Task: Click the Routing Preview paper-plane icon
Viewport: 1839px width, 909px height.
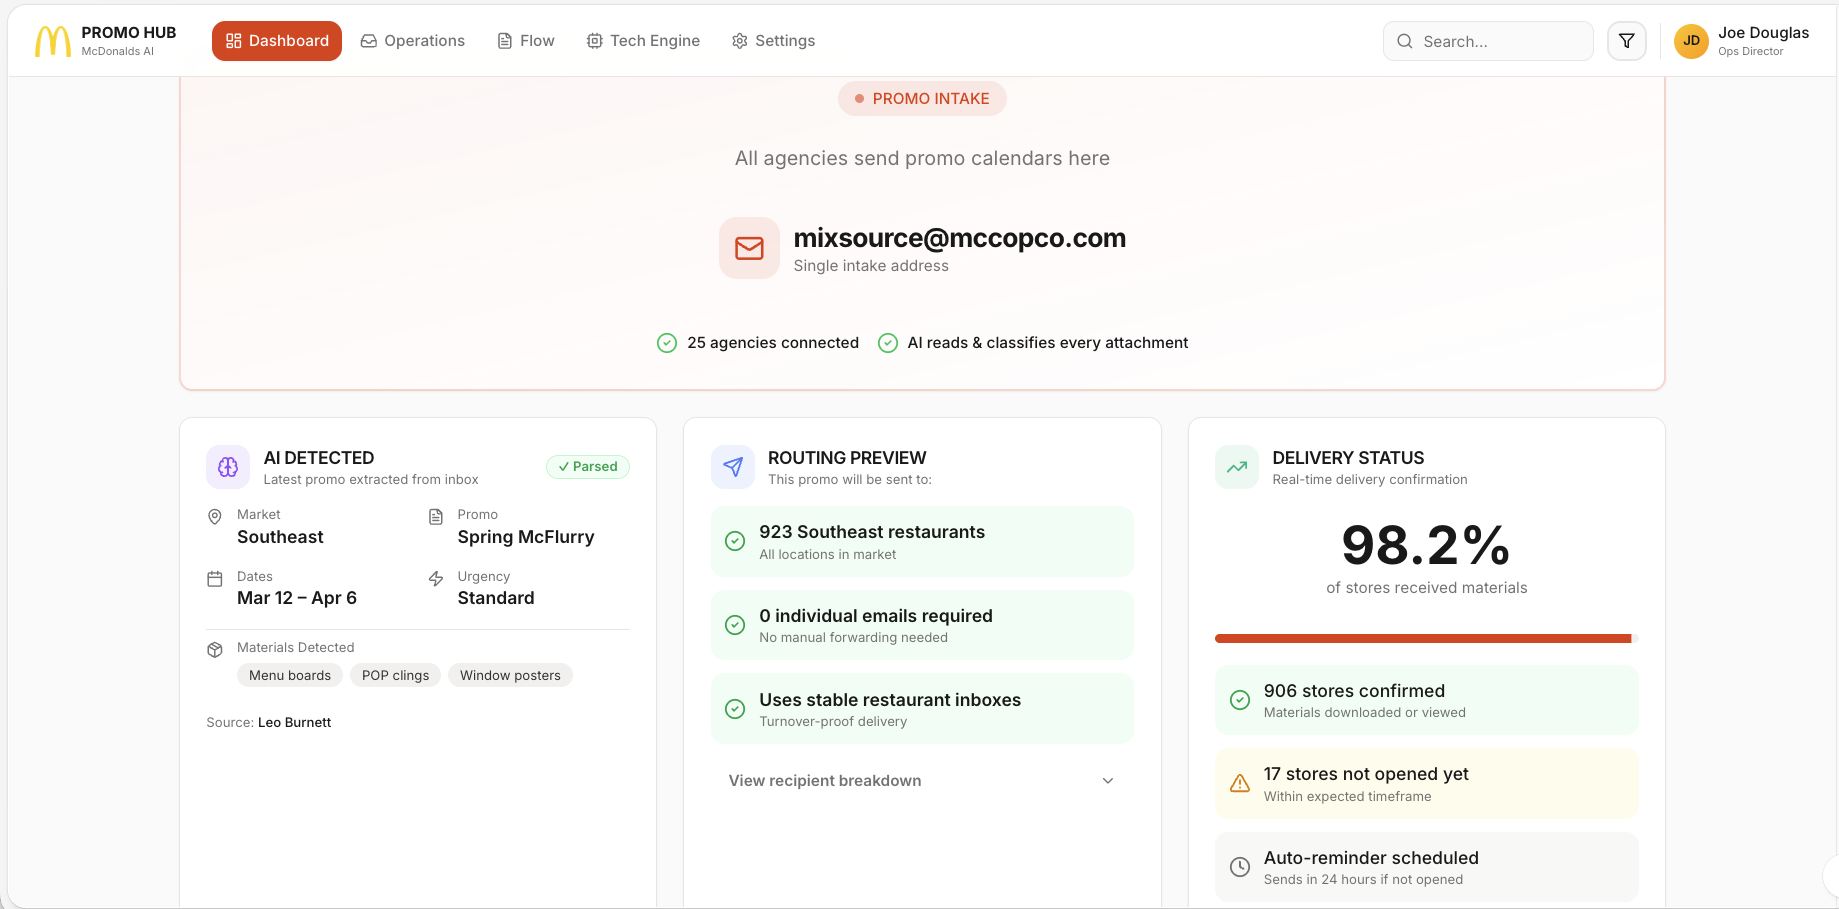Action: pyautogui.click(x=733, y=467)
